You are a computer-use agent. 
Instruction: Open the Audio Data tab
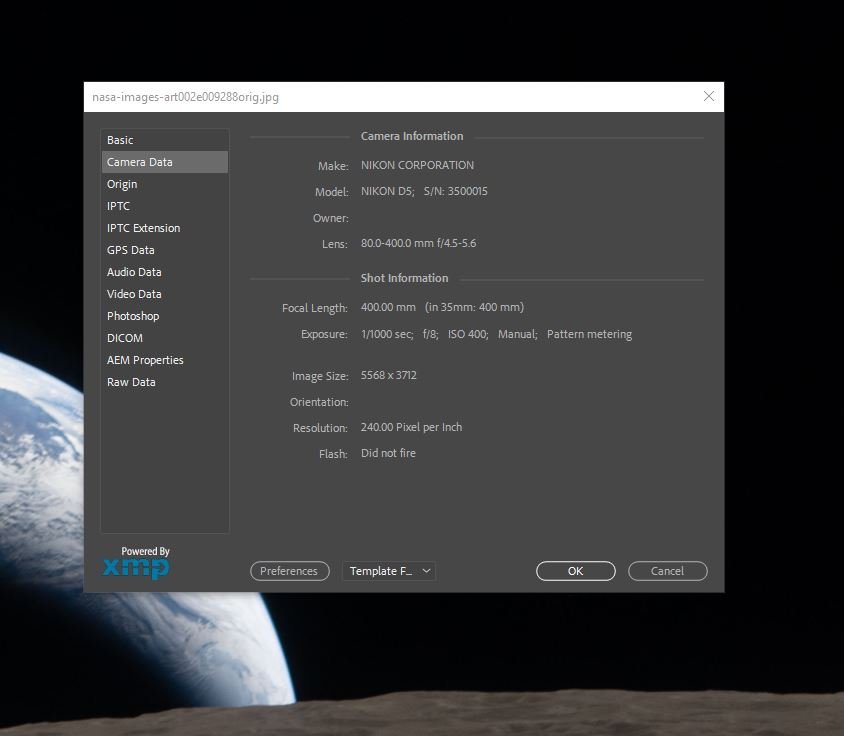[x=165, y=272]
